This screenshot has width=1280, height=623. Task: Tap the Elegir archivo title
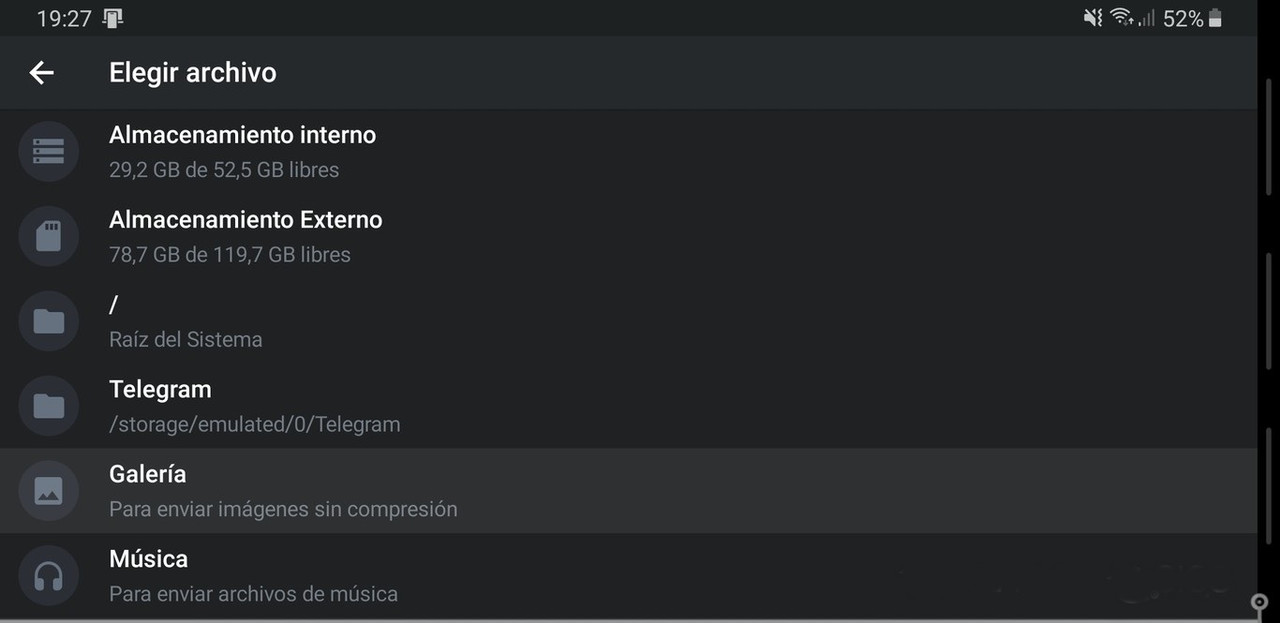pos(193,72)
